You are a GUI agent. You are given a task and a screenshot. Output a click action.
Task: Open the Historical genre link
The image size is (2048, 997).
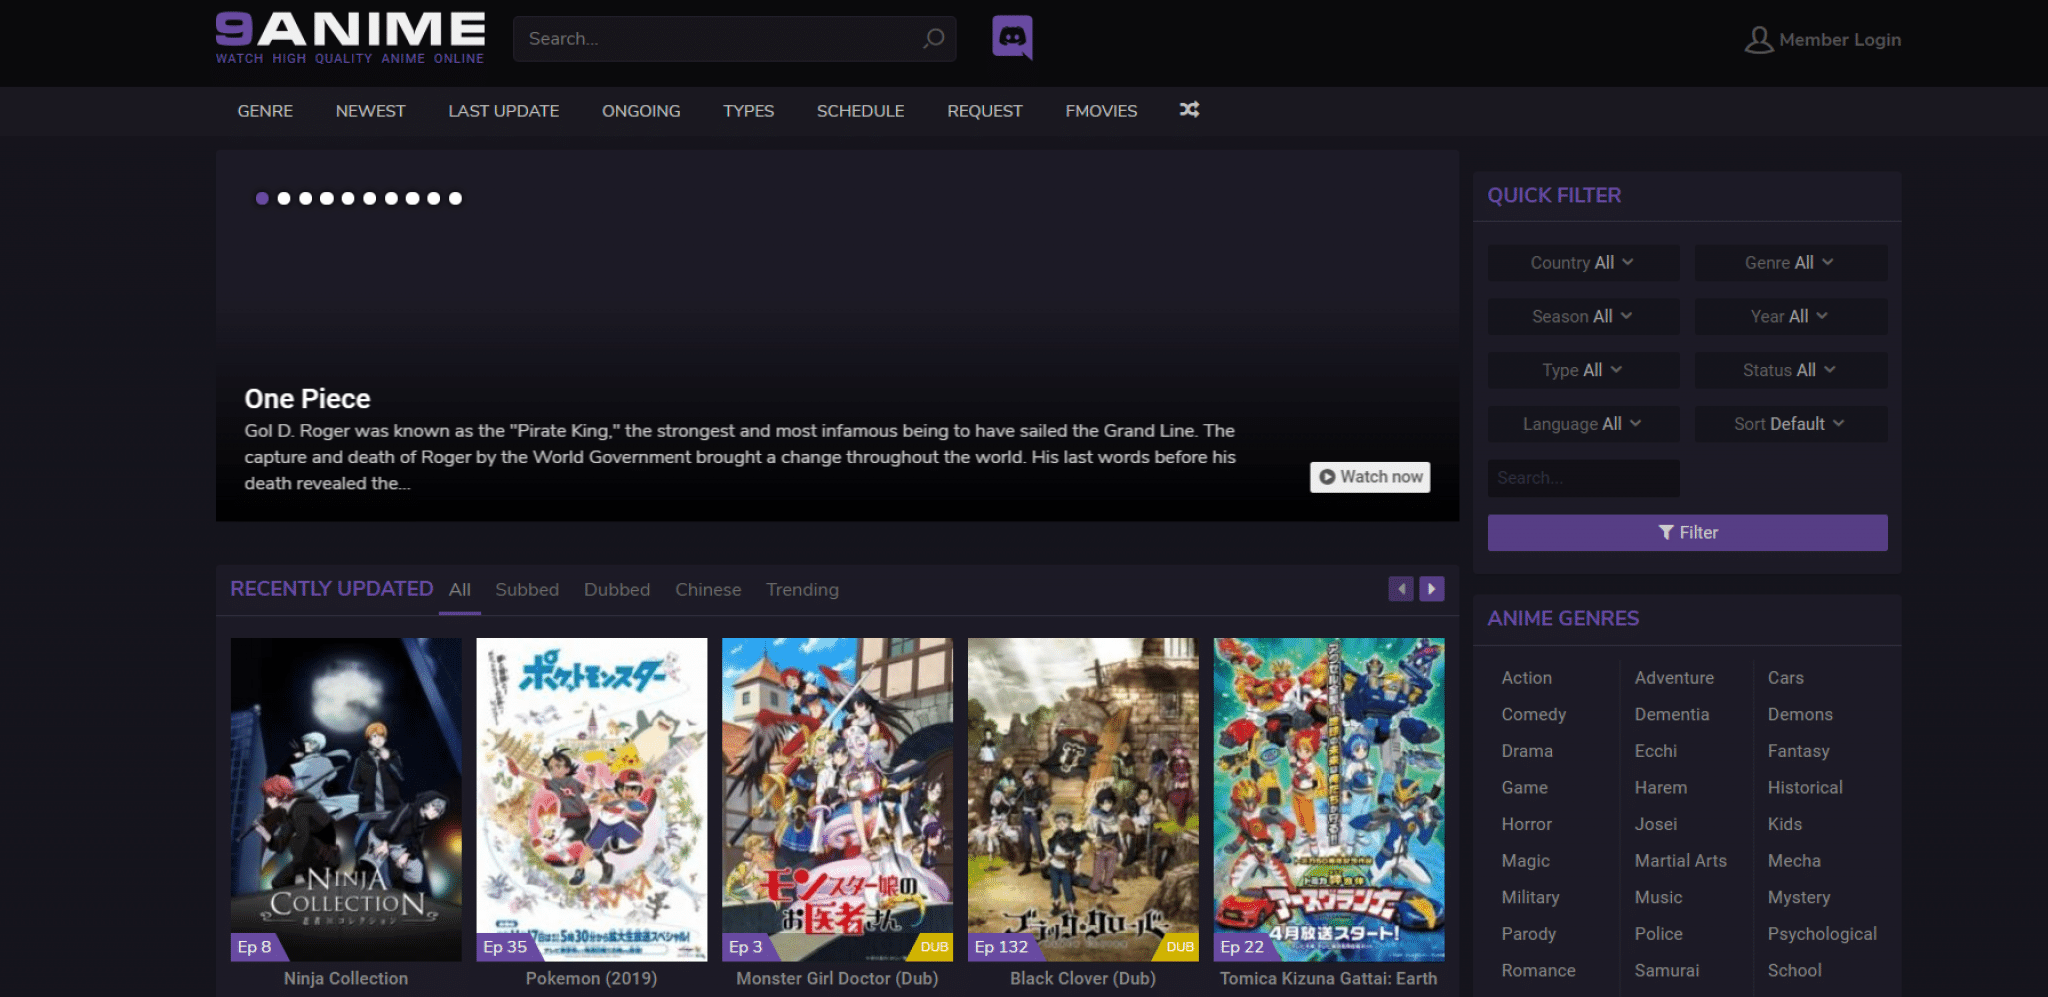[x=1804, y=788]
